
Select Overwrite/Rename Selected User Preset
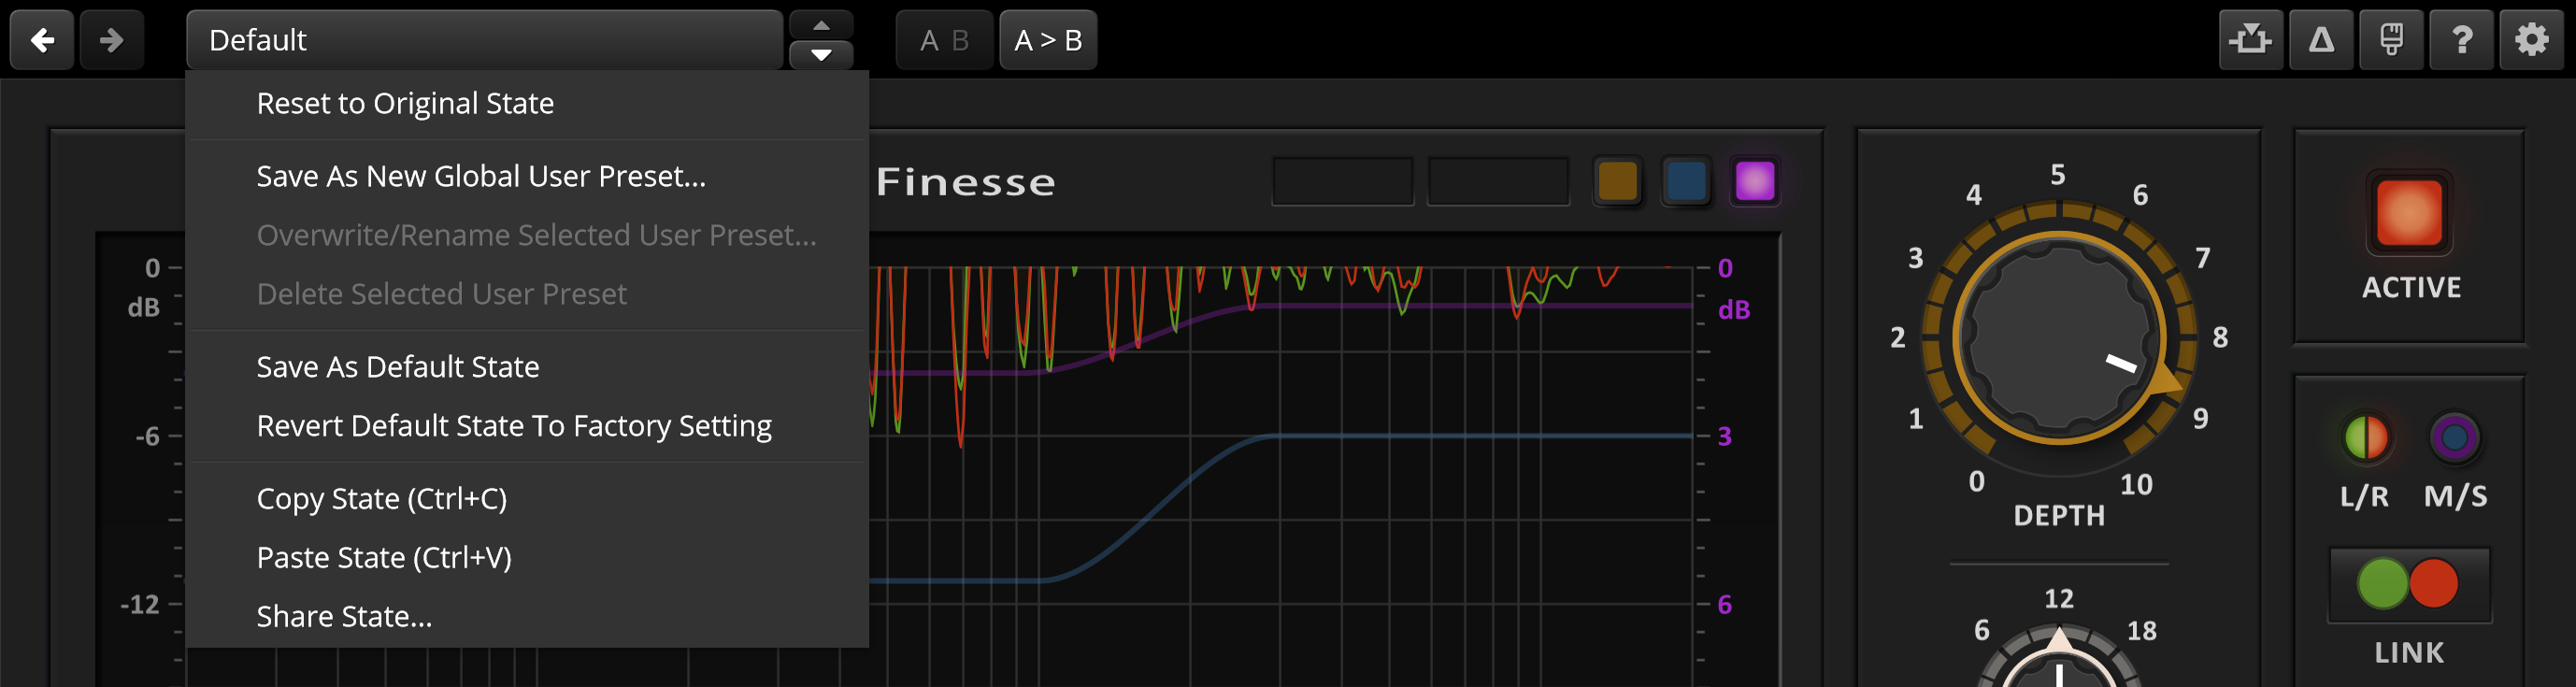click(527, 235)
